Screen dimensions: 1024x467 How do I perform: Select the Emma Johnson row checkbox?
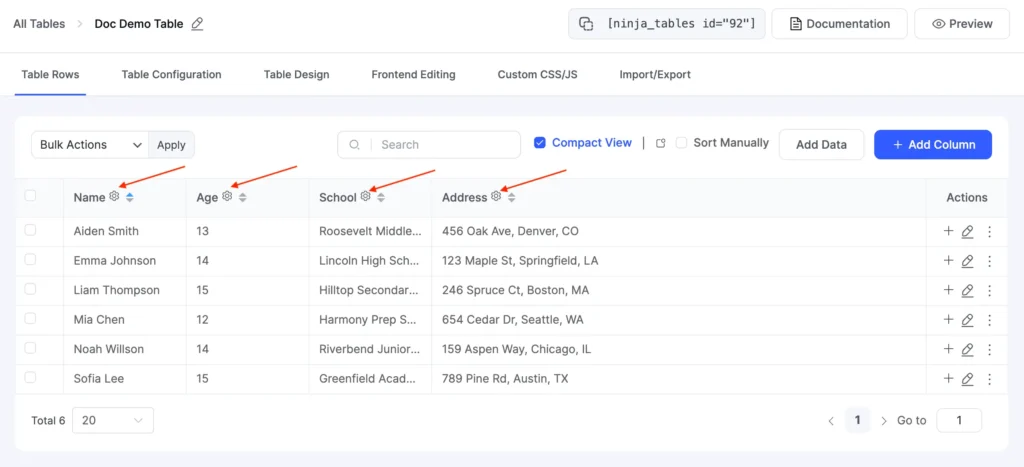click(30, 259)
